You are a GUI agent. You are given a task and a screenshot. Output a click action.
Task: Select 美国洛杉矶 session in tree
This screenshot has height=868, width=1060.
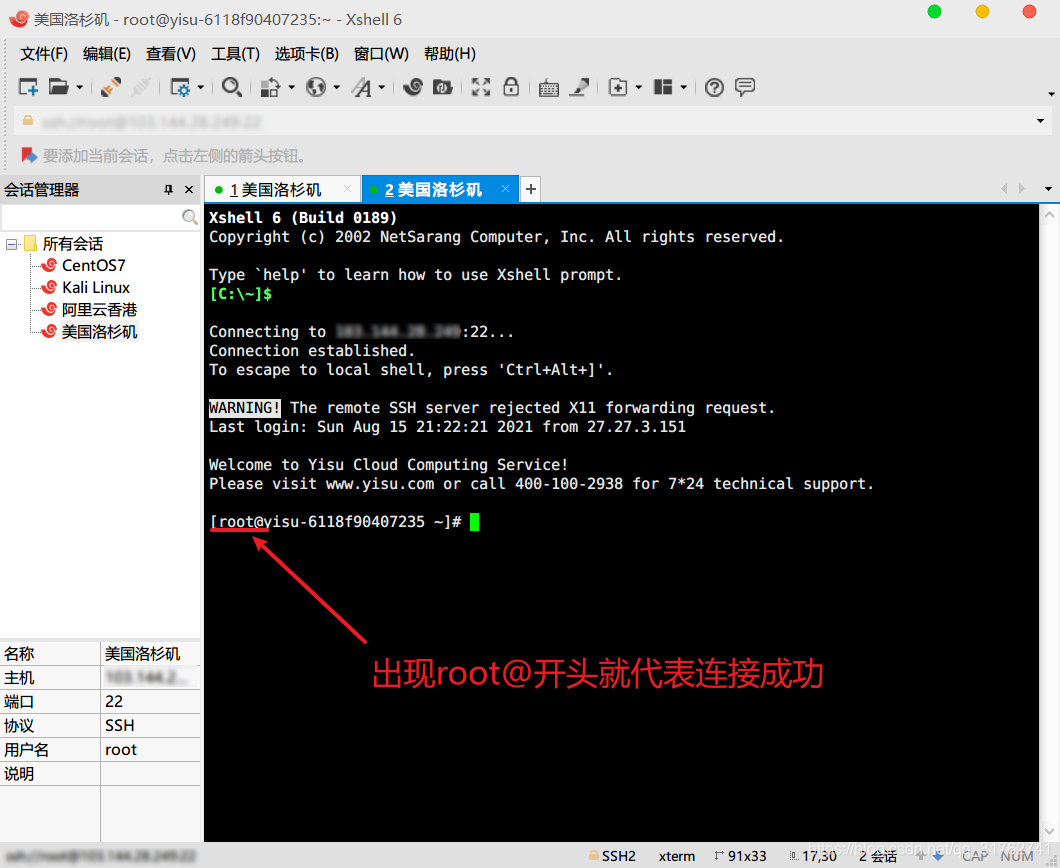99,332
